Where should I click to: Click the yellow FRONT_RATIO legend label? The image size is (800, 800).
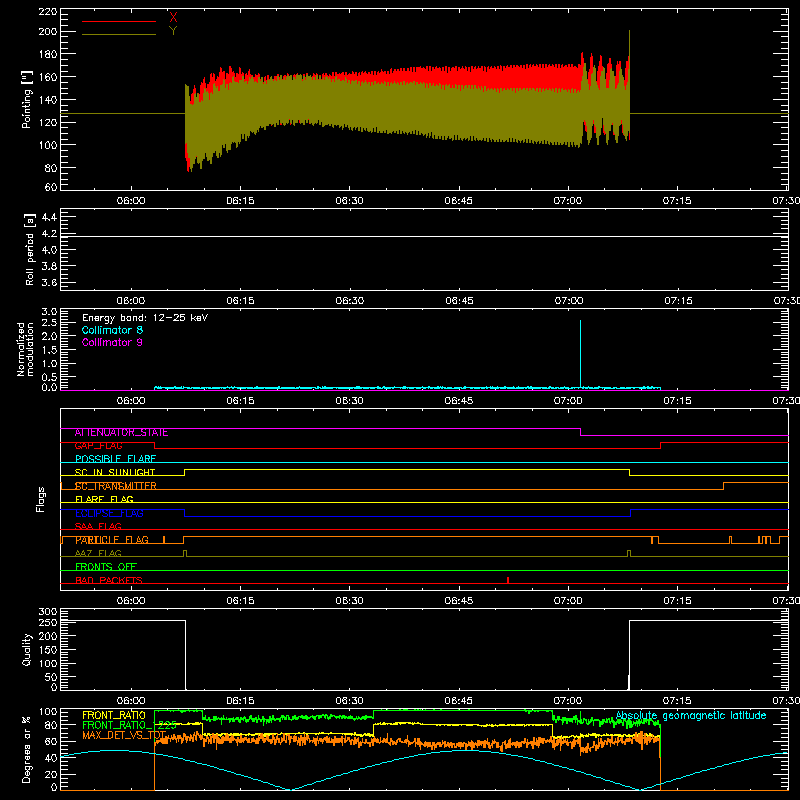[x=114, y=715]
